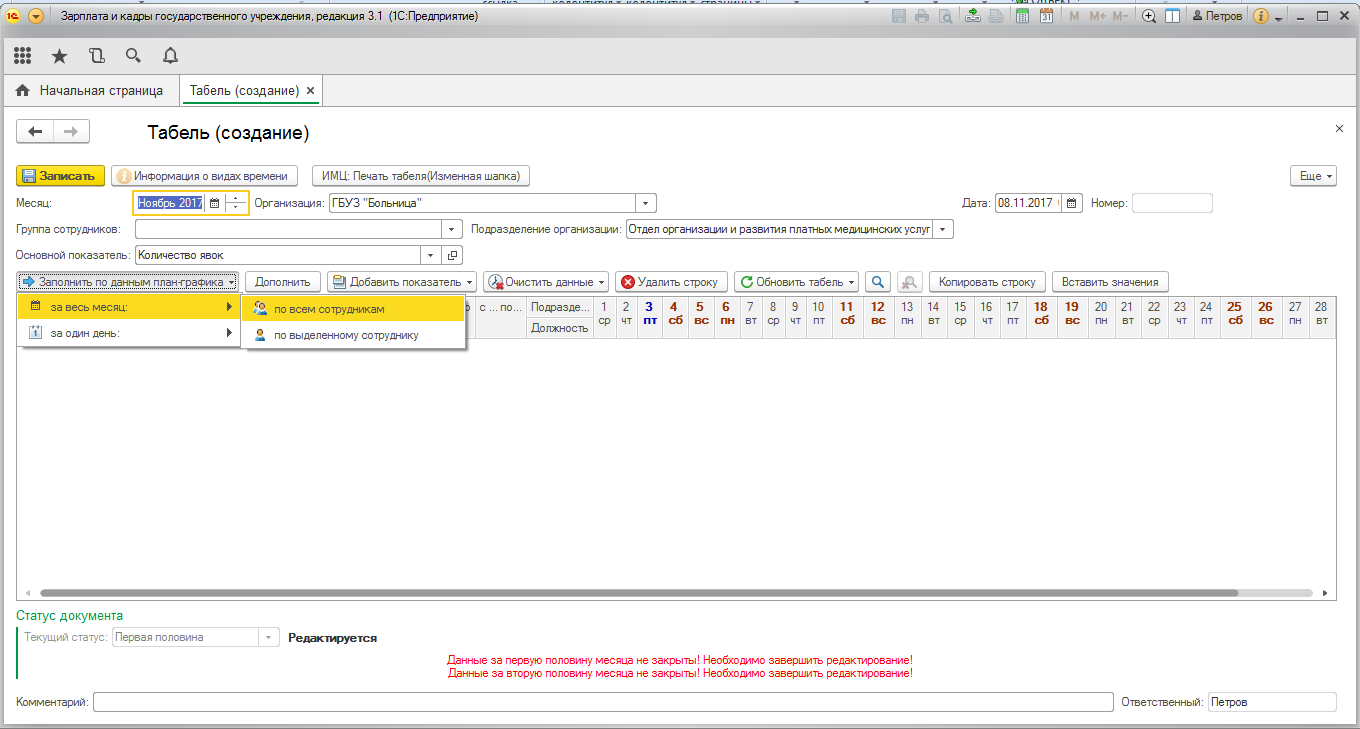Expand the Группа сотрудников dropdown
1360x729 pixels.
453,229
